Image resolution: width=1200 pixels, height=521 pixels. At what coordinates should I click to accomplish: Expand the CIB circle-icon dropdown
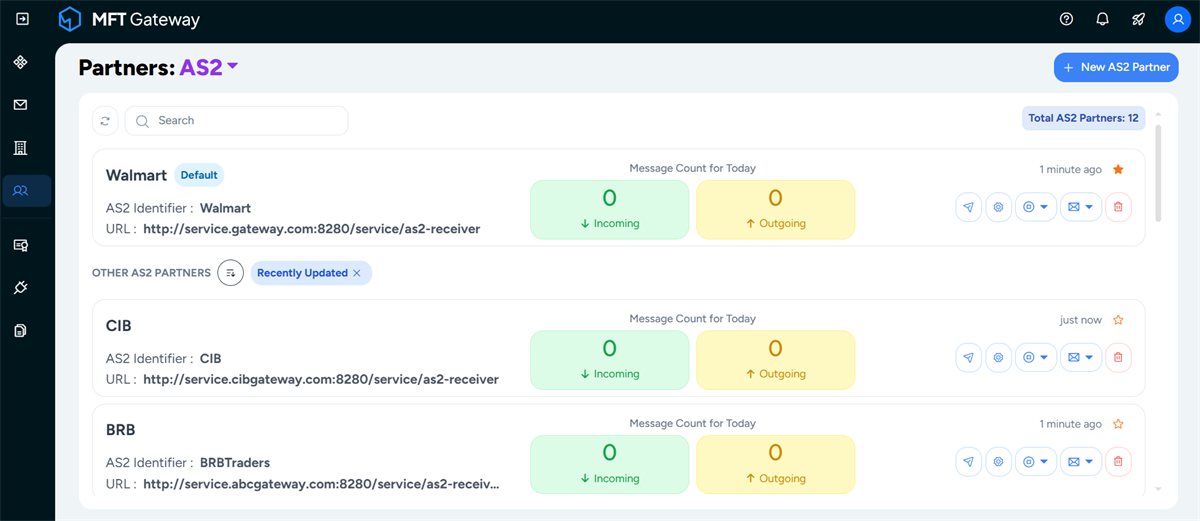(1036, 358)
